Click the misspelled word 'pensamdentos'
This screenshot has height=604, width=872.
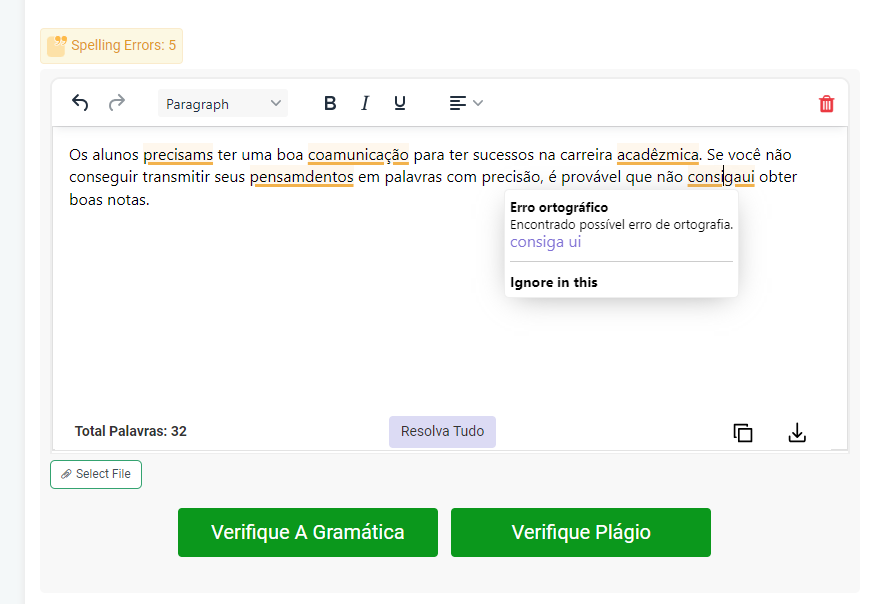(301, 177)
